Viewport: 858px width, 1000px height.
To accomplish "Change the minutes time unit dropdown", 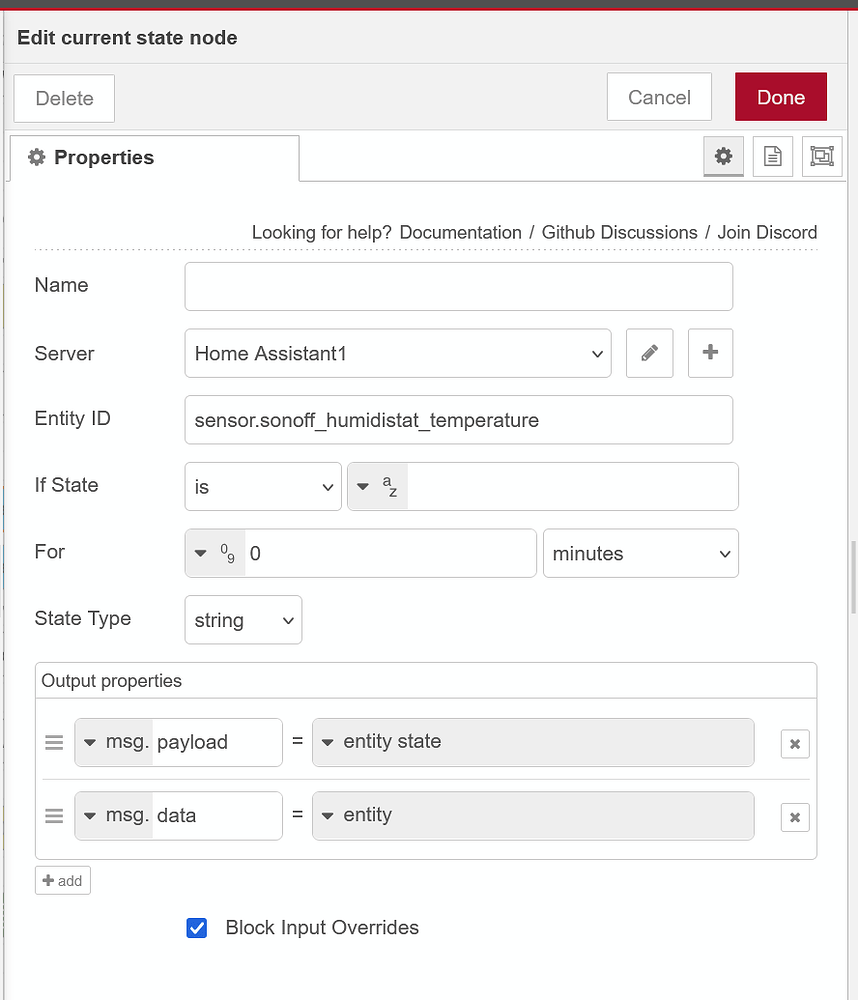I will point(640,553).
